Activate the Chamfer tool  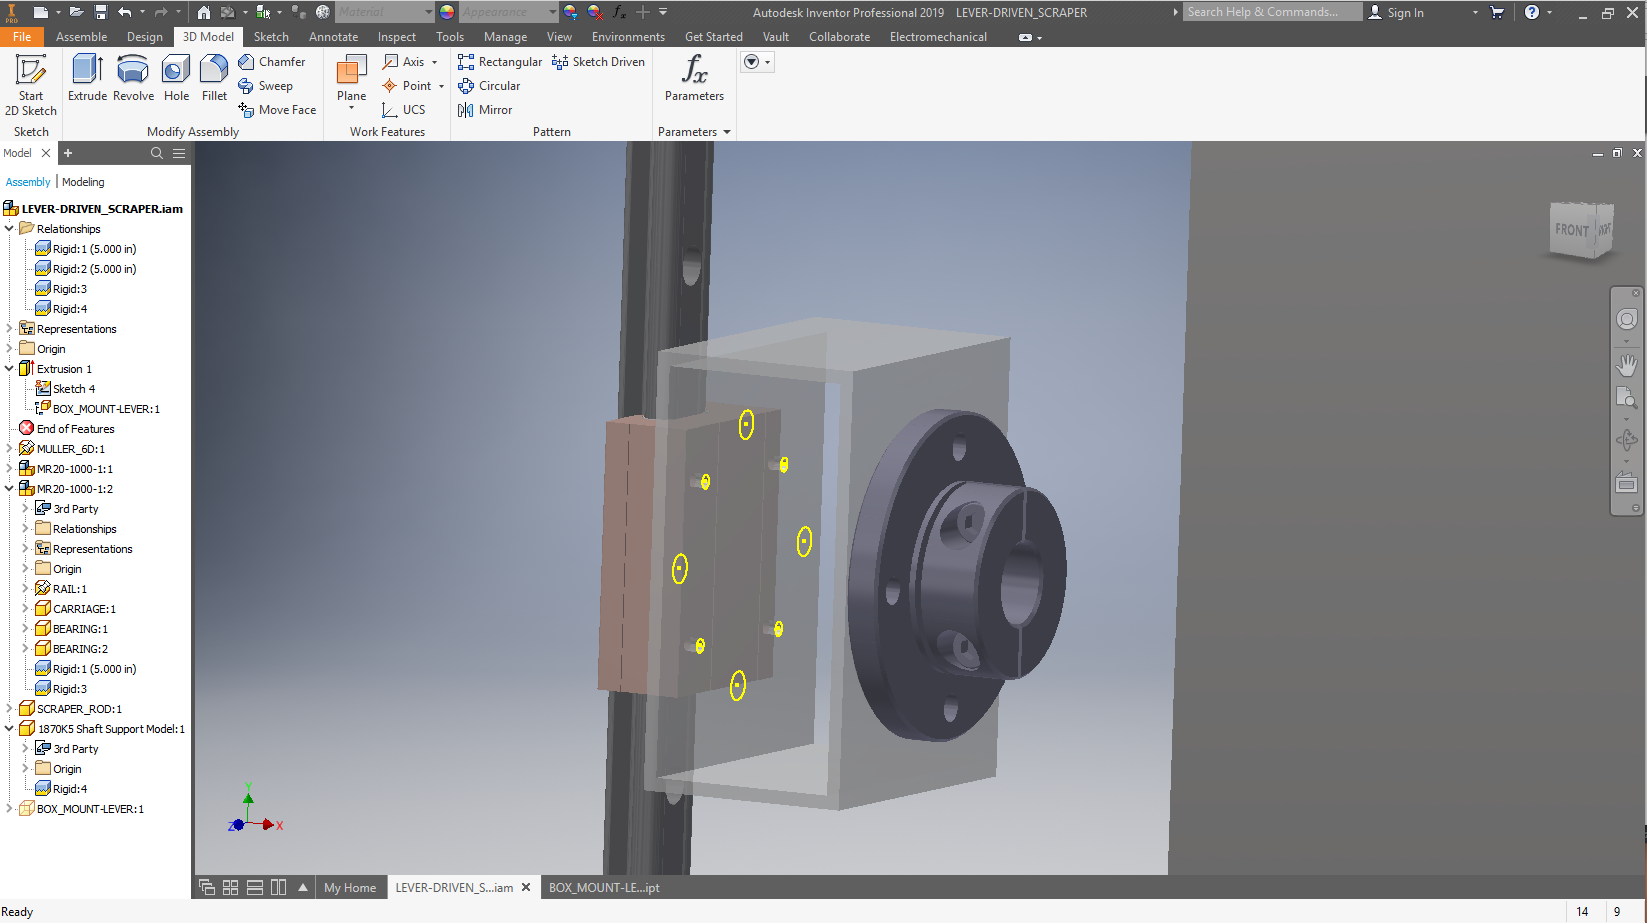point(274,61)
